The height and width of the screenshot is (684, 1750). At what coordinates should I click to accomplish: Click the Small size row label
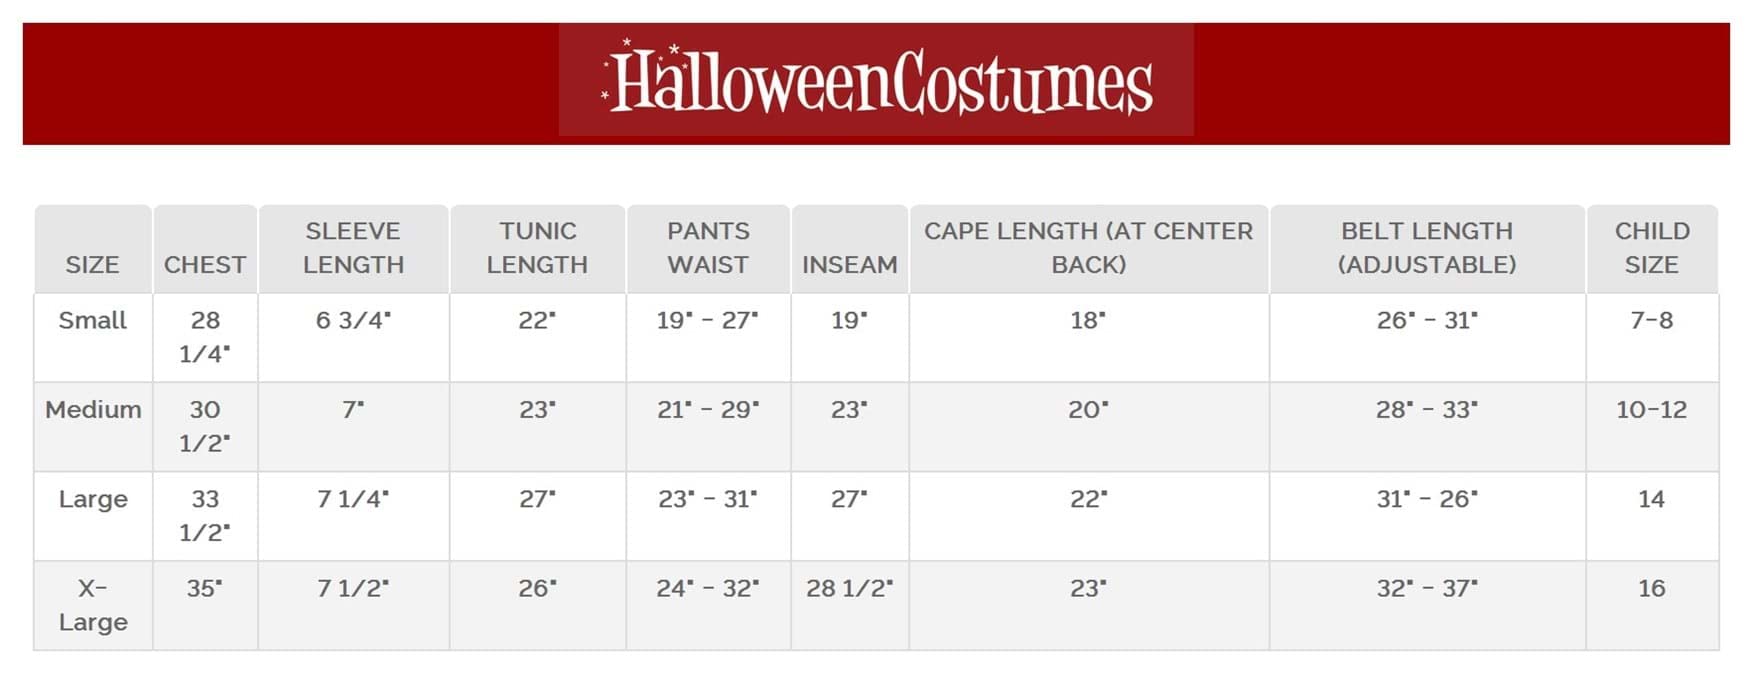click(x=92, y=320)
